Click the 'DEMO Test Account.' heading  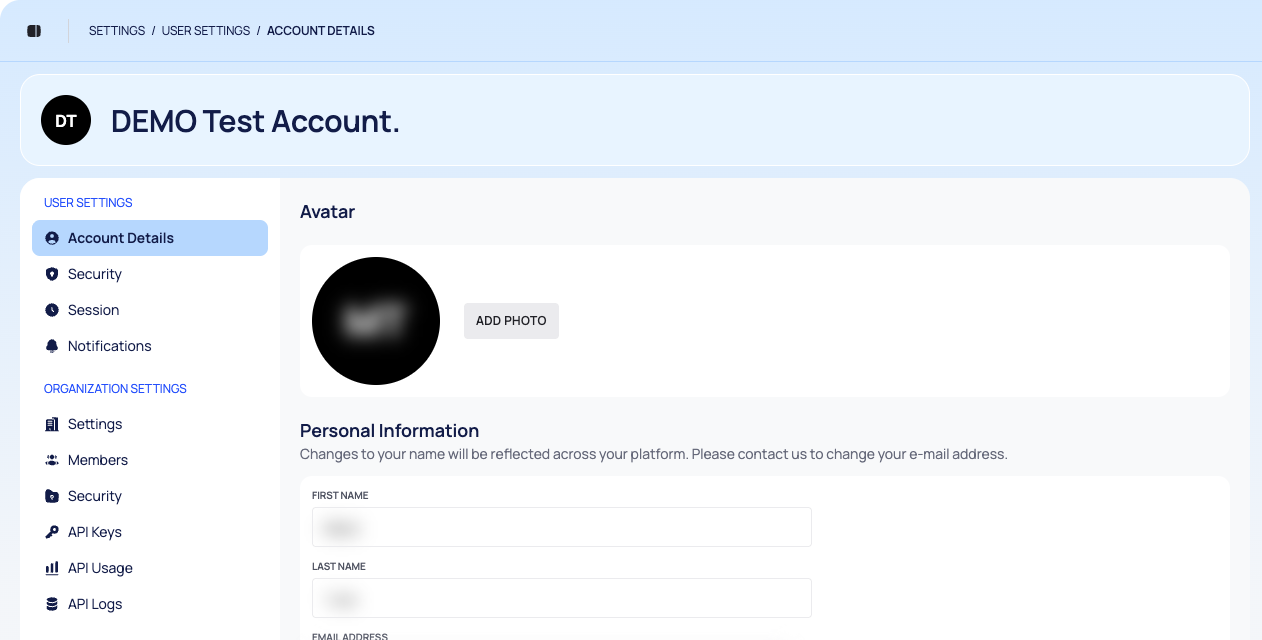(256, 121)
